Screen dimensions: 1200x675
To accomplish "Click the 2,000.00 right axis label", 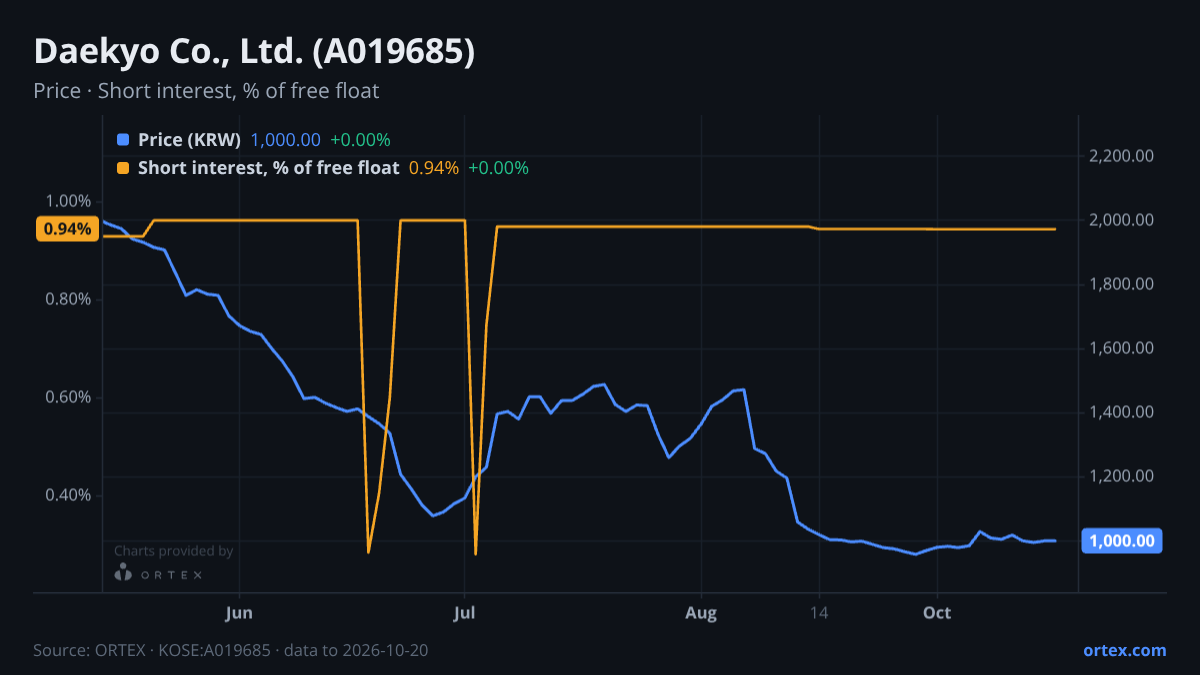I will pyautogui.click(x=1120, y=220).
